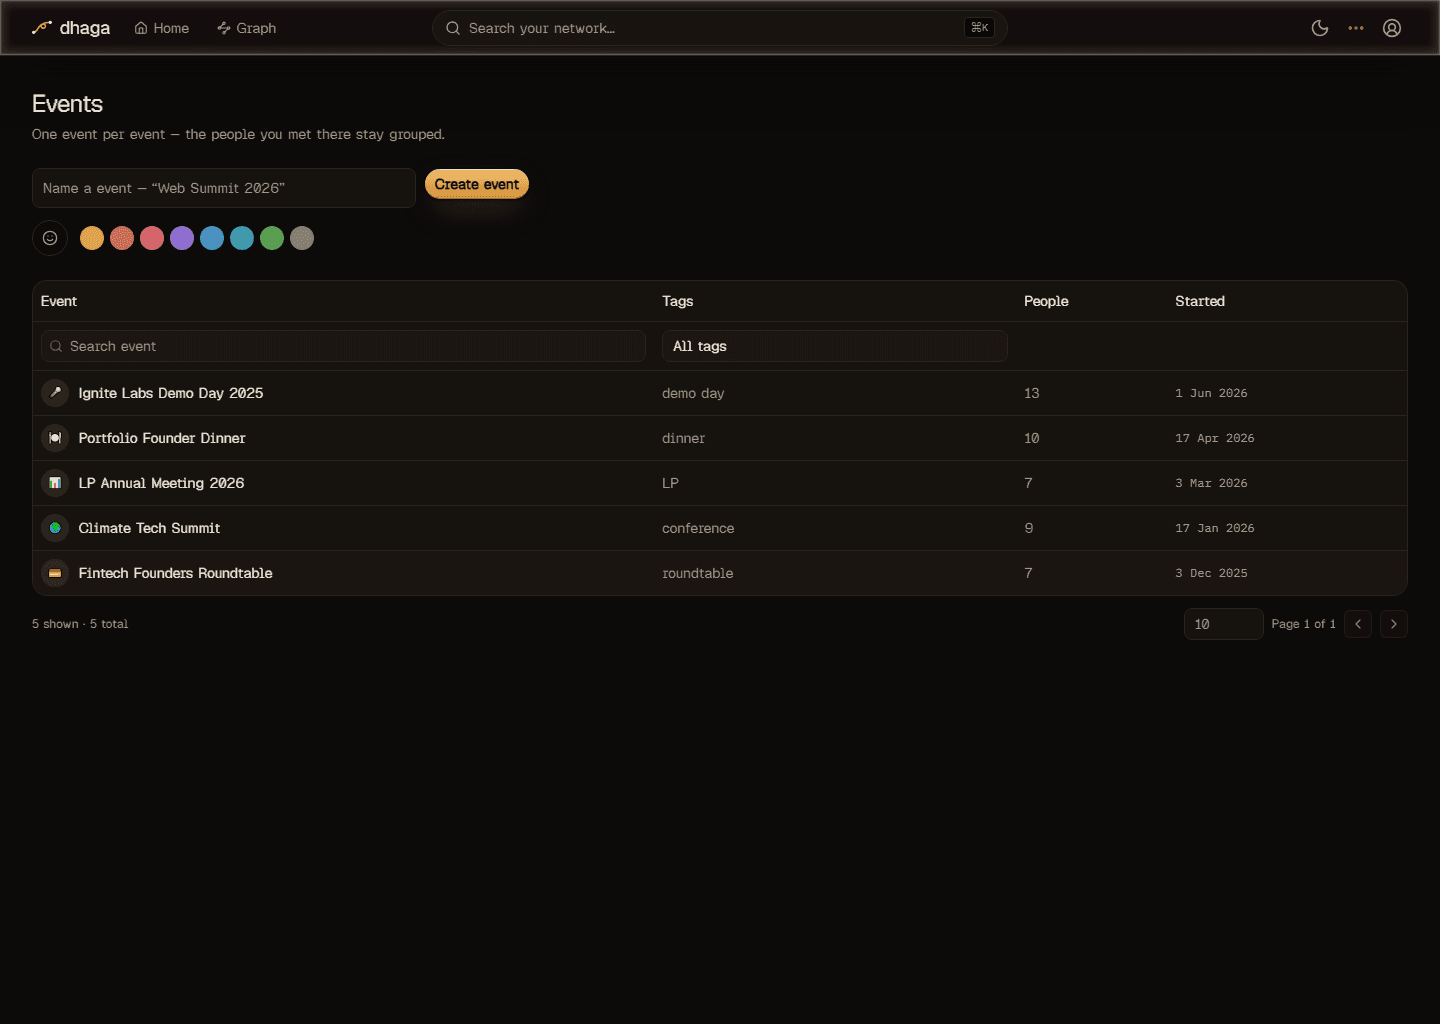This screenshot has width=1440, height=1024.
Task: Sort by the Event column header
Action: tap(59, 301)
